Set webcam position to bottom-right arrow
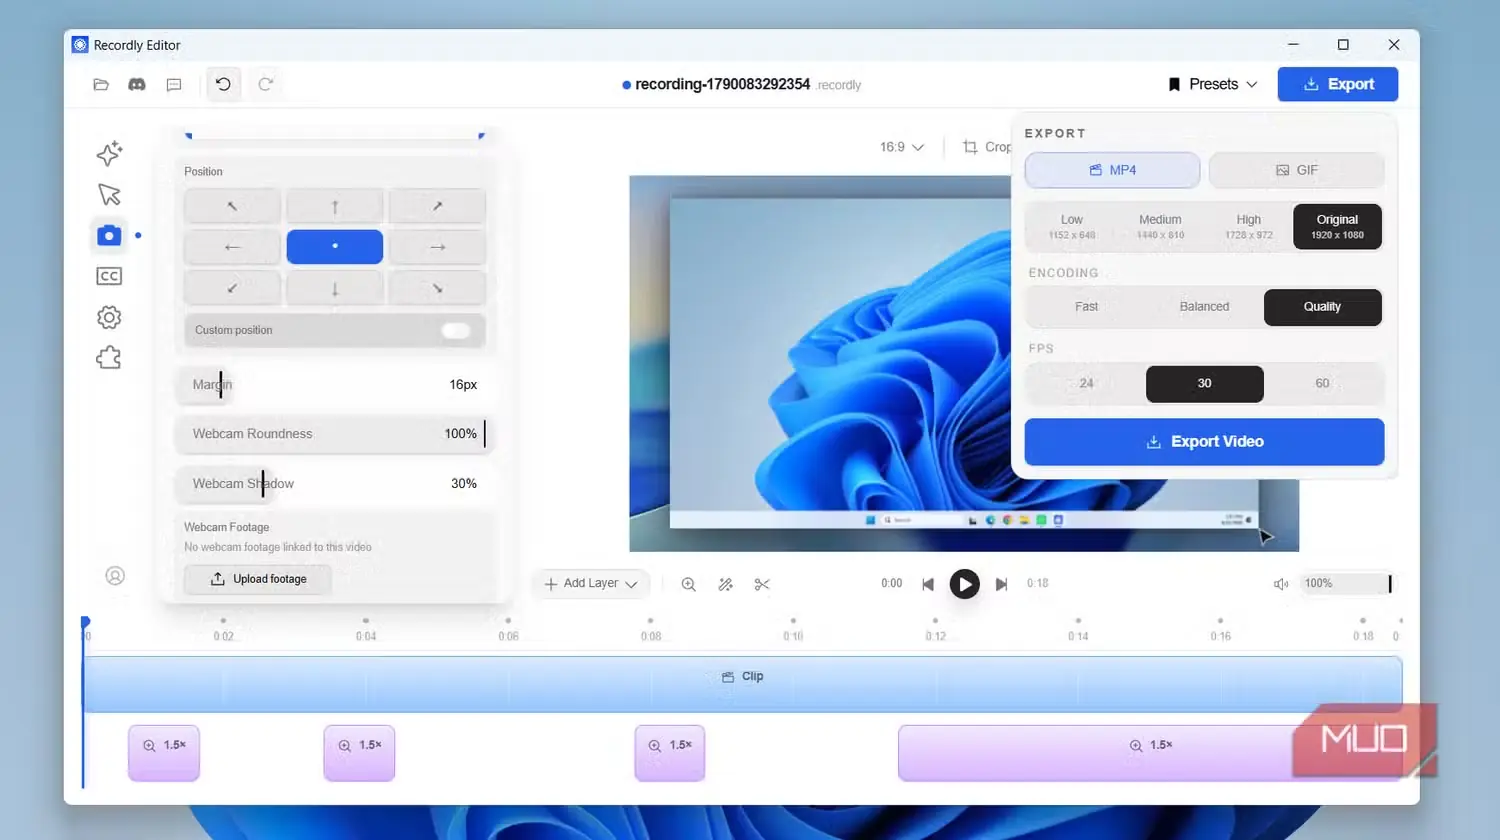The image size is (1500, 840). click(437, 288)
